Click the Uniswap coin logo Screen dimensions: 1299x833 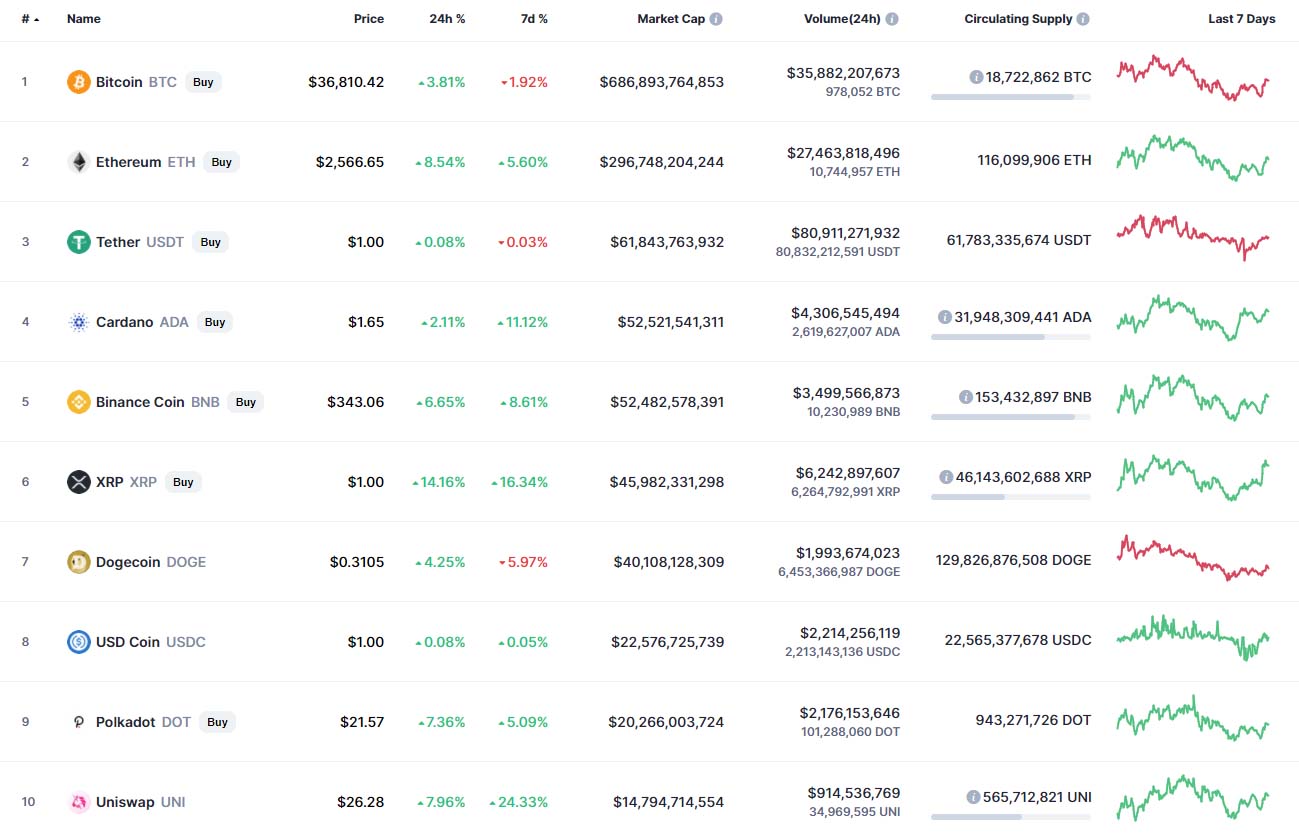pos(78,802)
